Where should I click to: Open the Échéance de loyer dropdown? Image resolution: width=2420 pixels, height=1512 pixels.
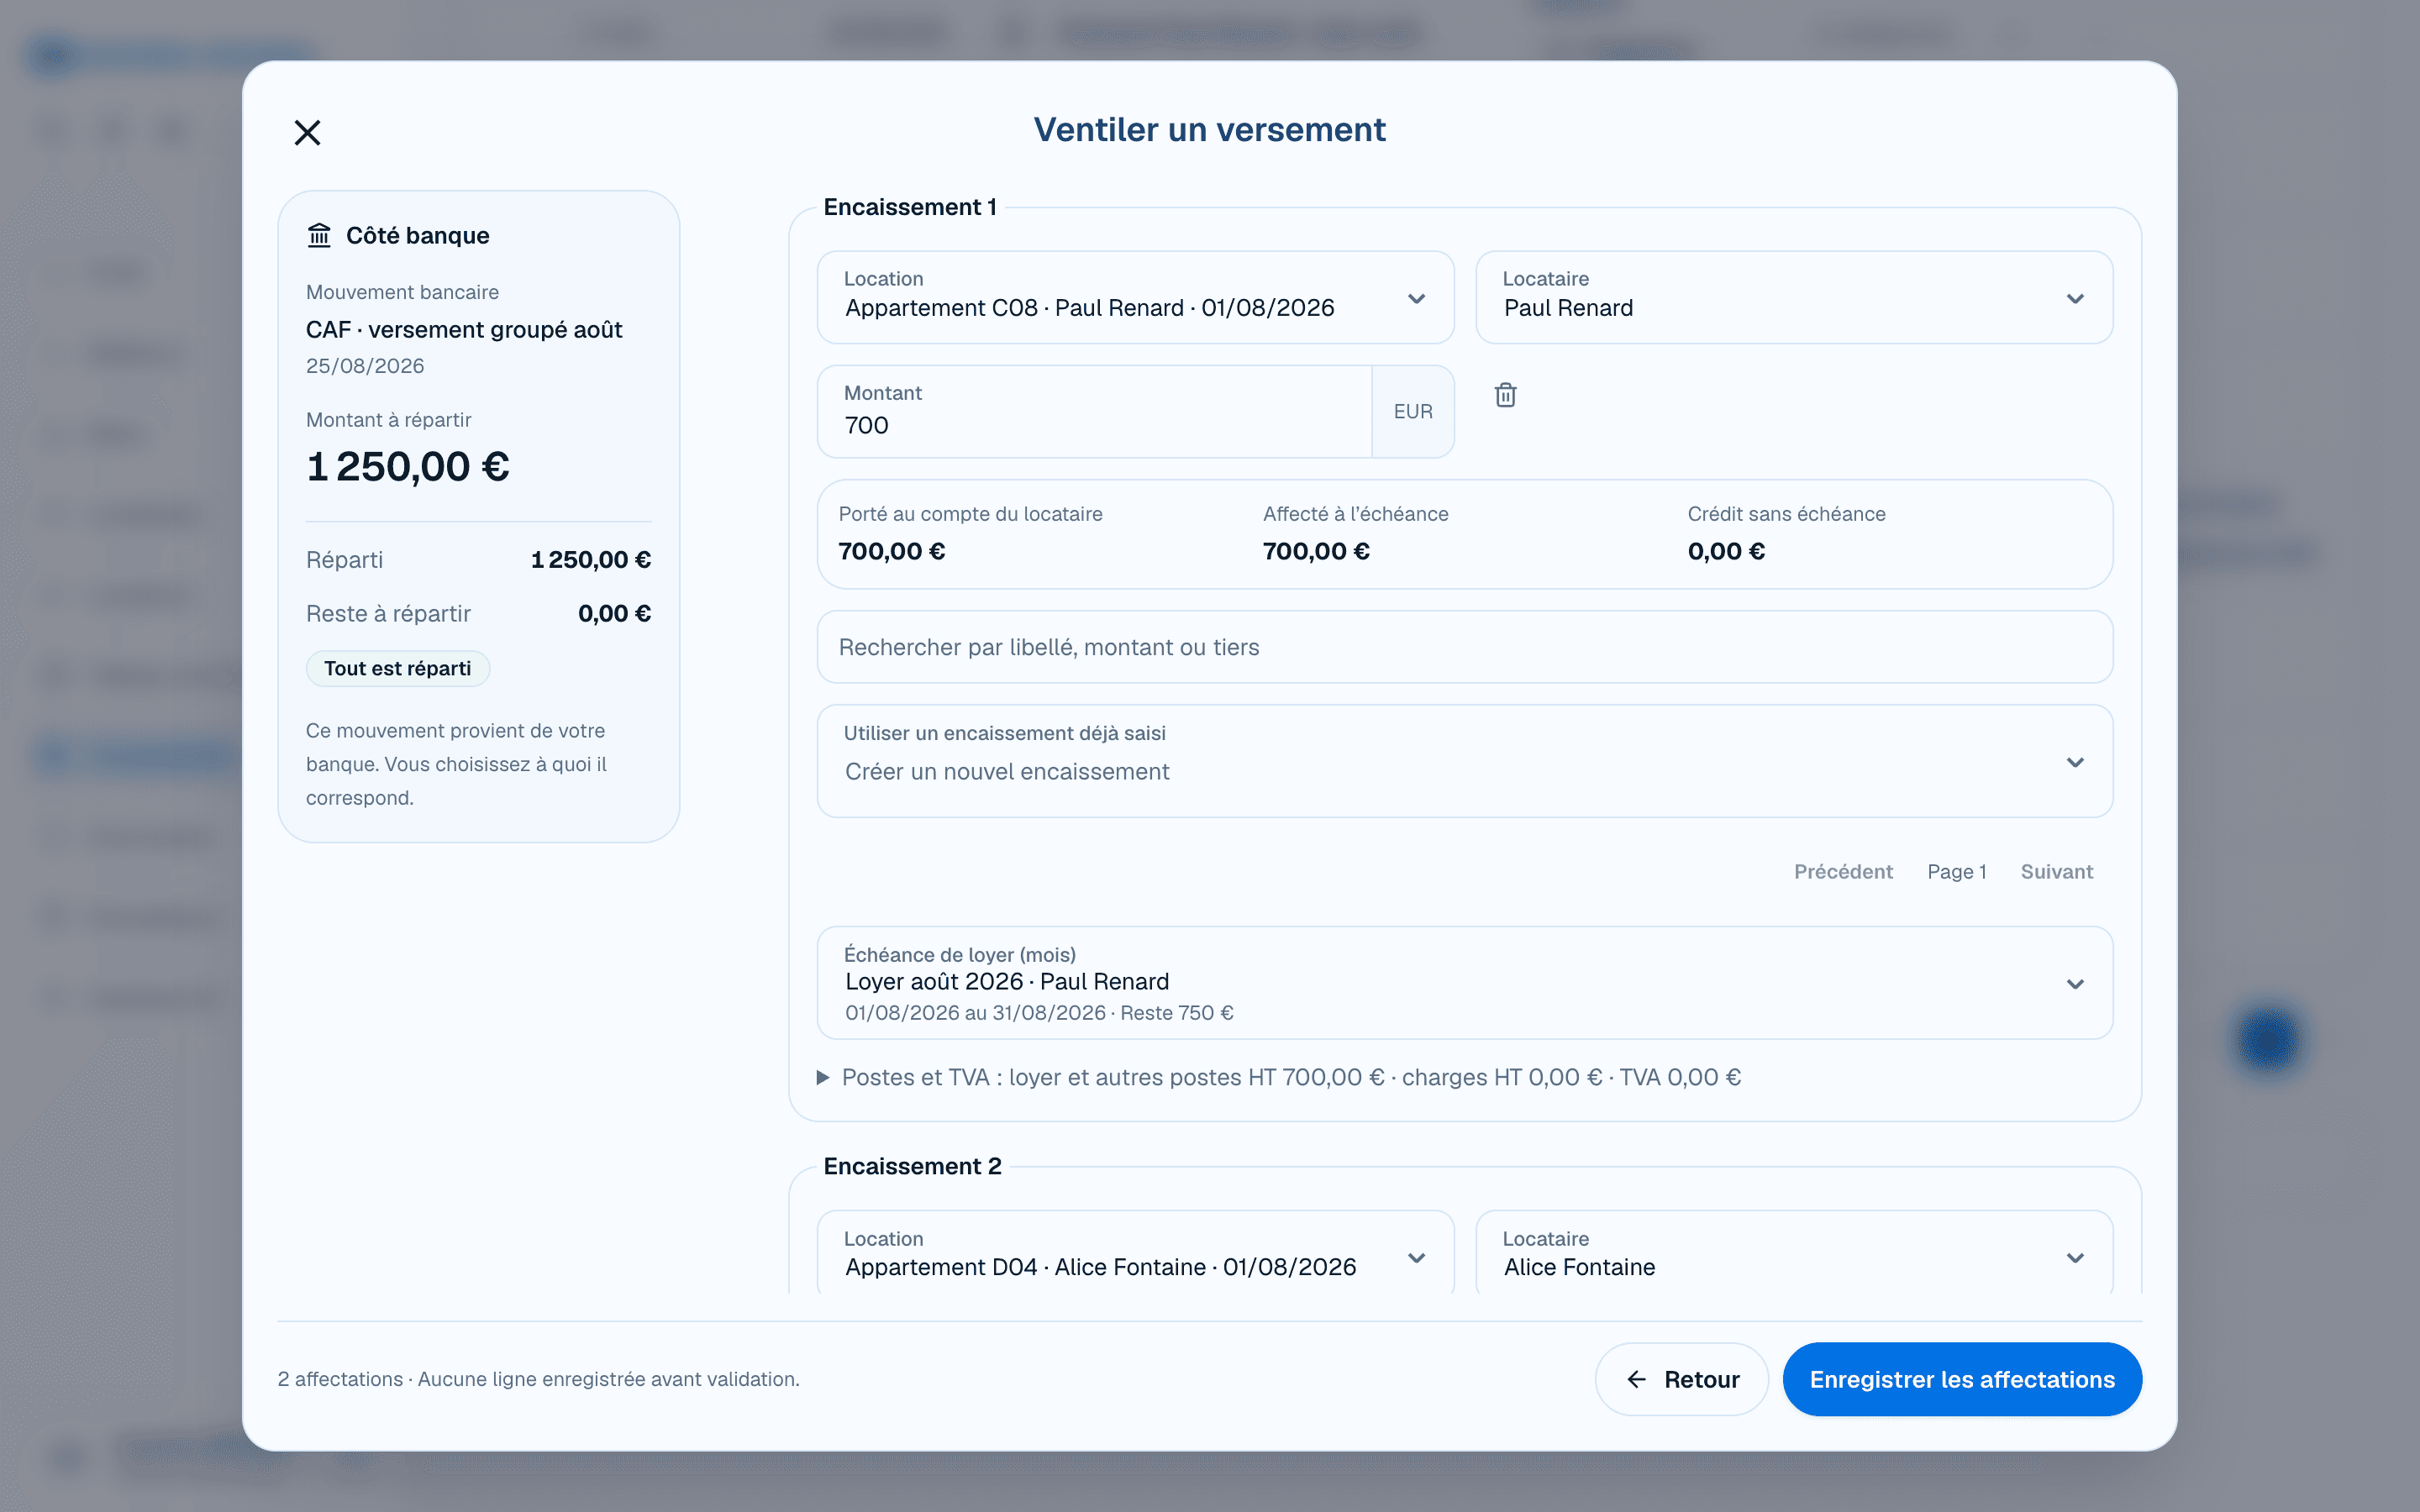(x=1465, y=983)
